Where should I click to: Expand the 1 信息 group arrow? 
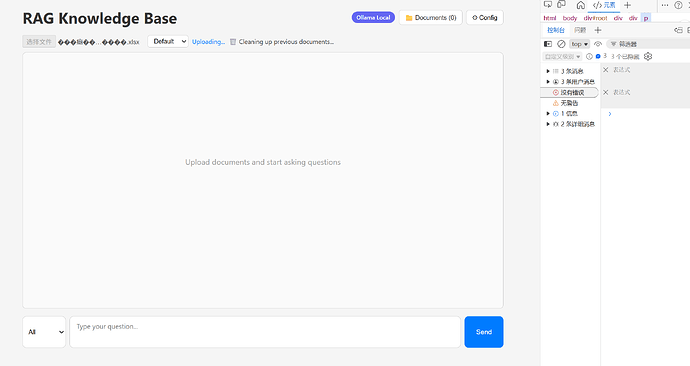click(548, 113)
